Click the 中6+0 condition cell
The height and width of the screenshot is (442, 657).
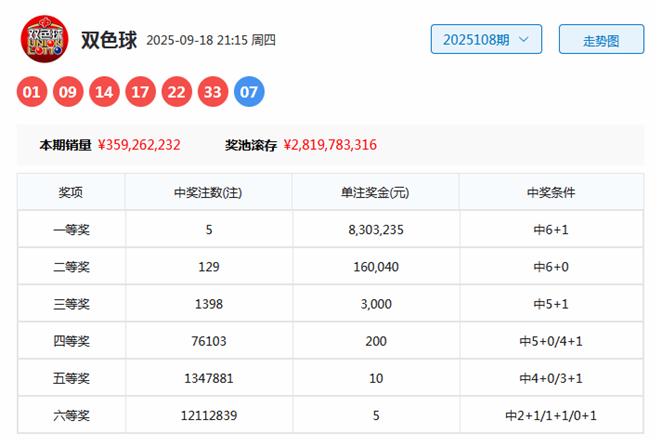[551, 267]
